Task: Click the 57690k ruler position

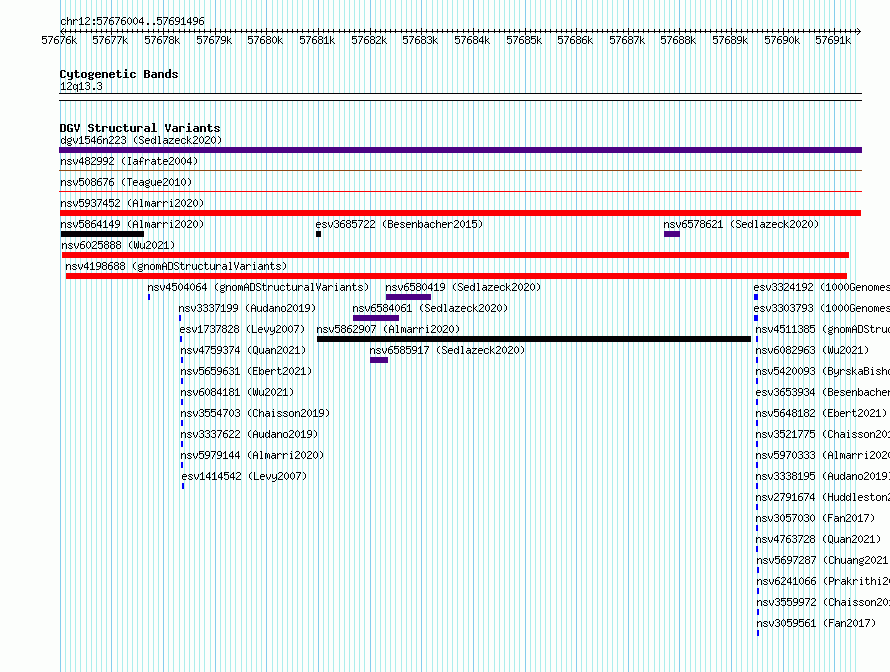Action: tap(782, 40)
